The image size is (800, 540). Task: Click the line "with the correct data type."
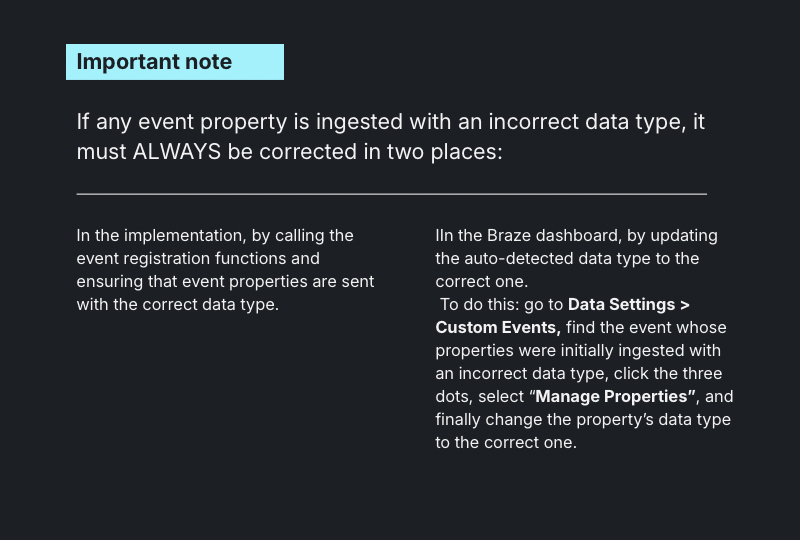coord(177,305)
